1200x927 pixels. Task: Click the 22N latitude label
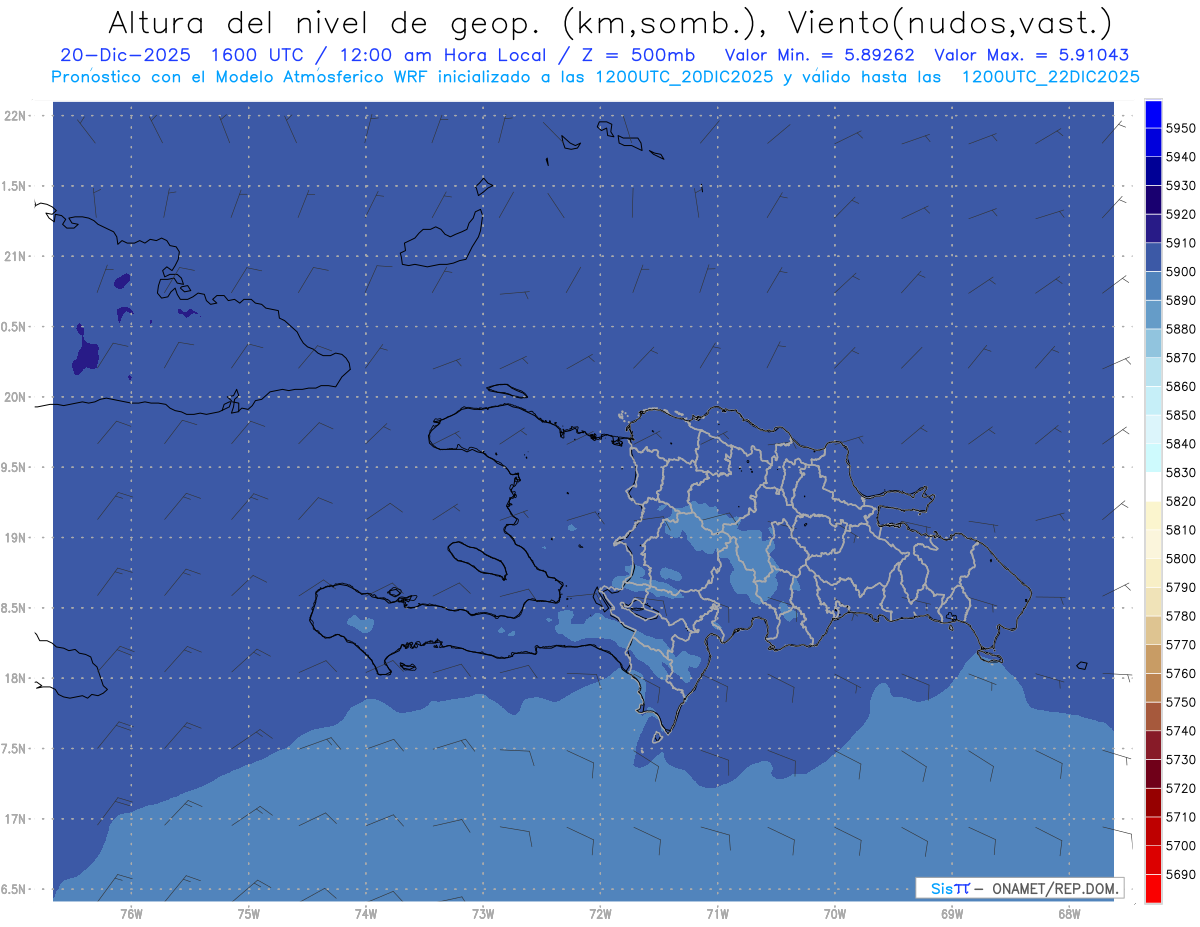pos(15,116)
